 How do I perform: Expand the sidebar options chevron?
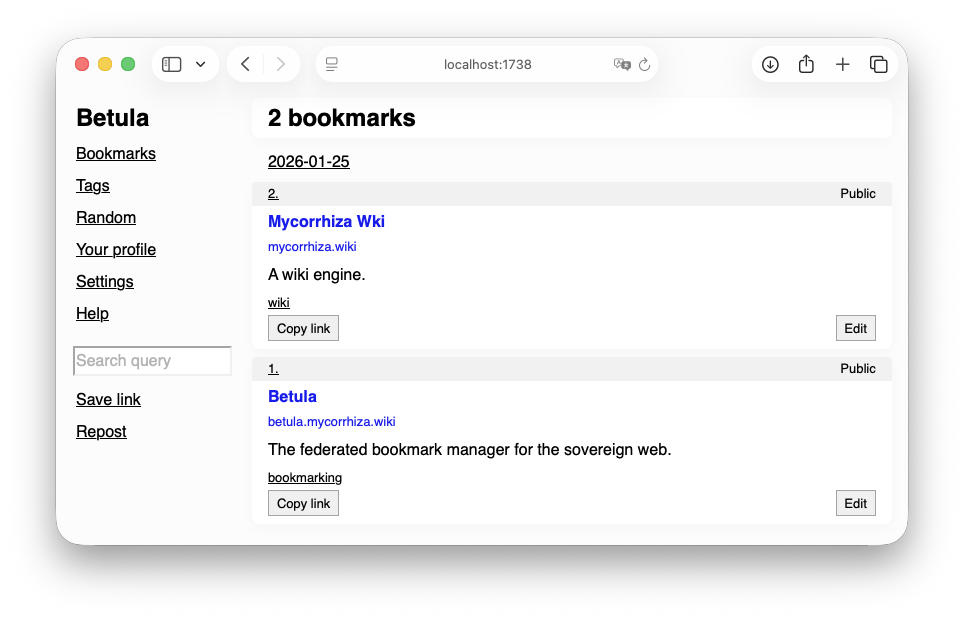pos(199,63)
